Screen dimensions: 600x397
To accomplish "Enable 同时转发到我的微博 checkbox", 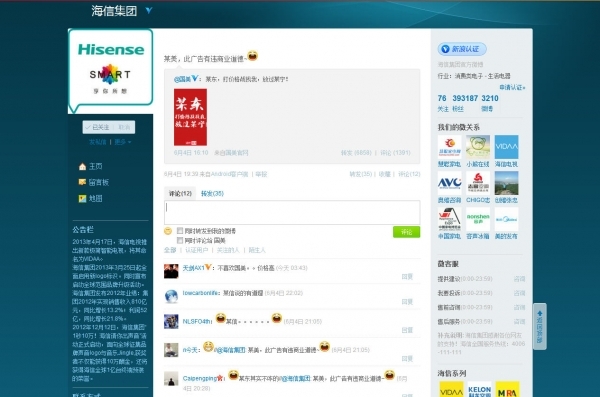I will [x=180, y=231].
